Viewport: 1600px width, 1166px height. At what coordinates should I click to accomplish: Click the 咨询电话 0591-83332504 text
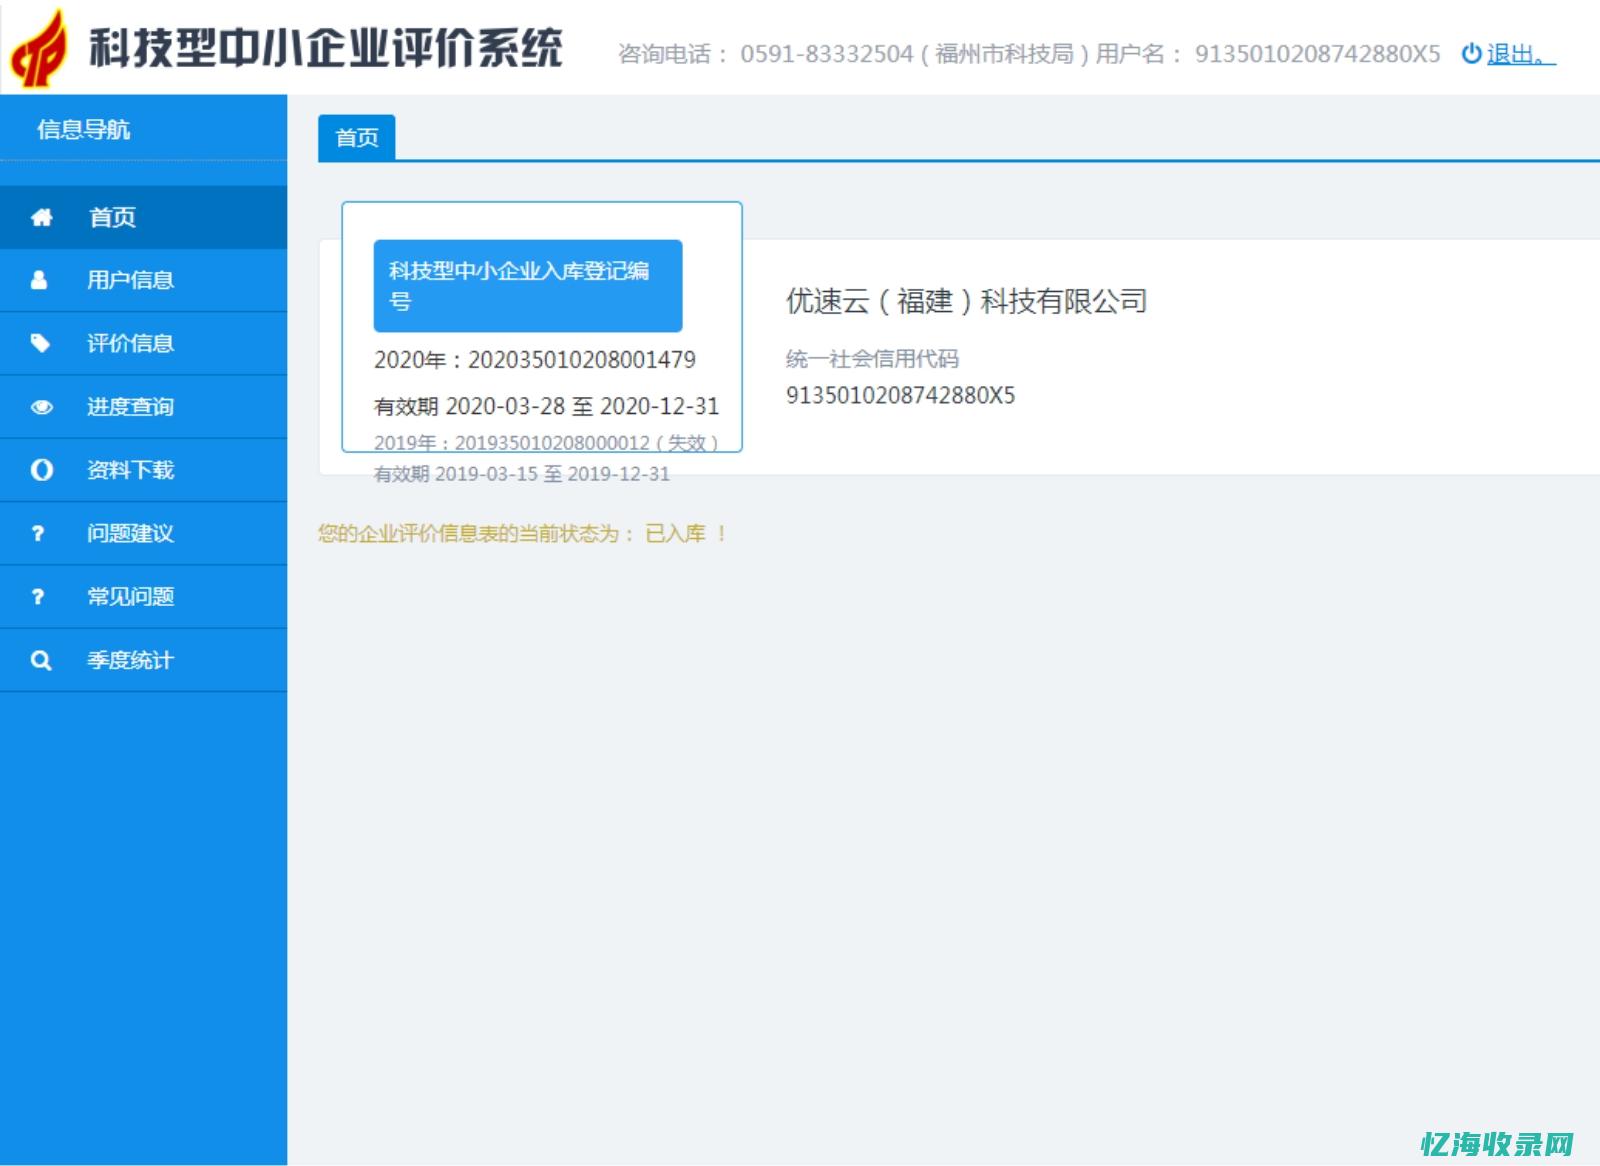click(x=765, y=54)
